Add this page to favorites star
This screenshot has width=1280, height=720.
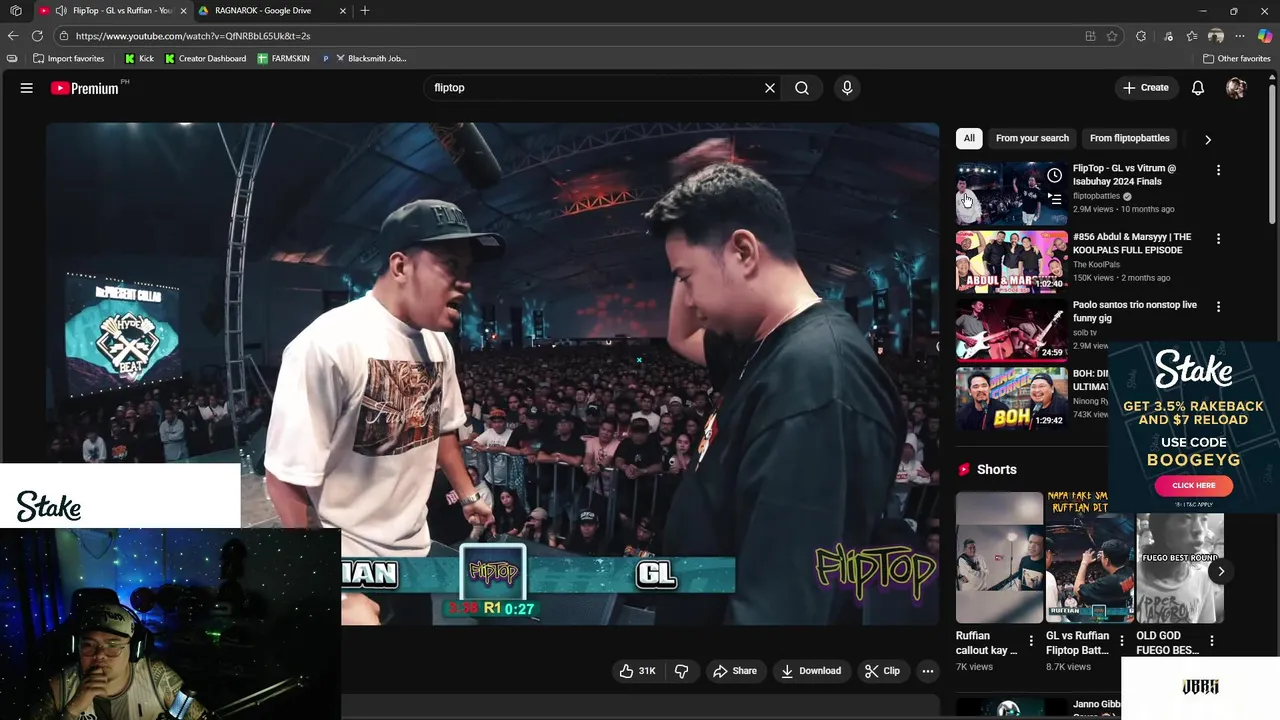pyautogui.click(x=1112, y=36)
